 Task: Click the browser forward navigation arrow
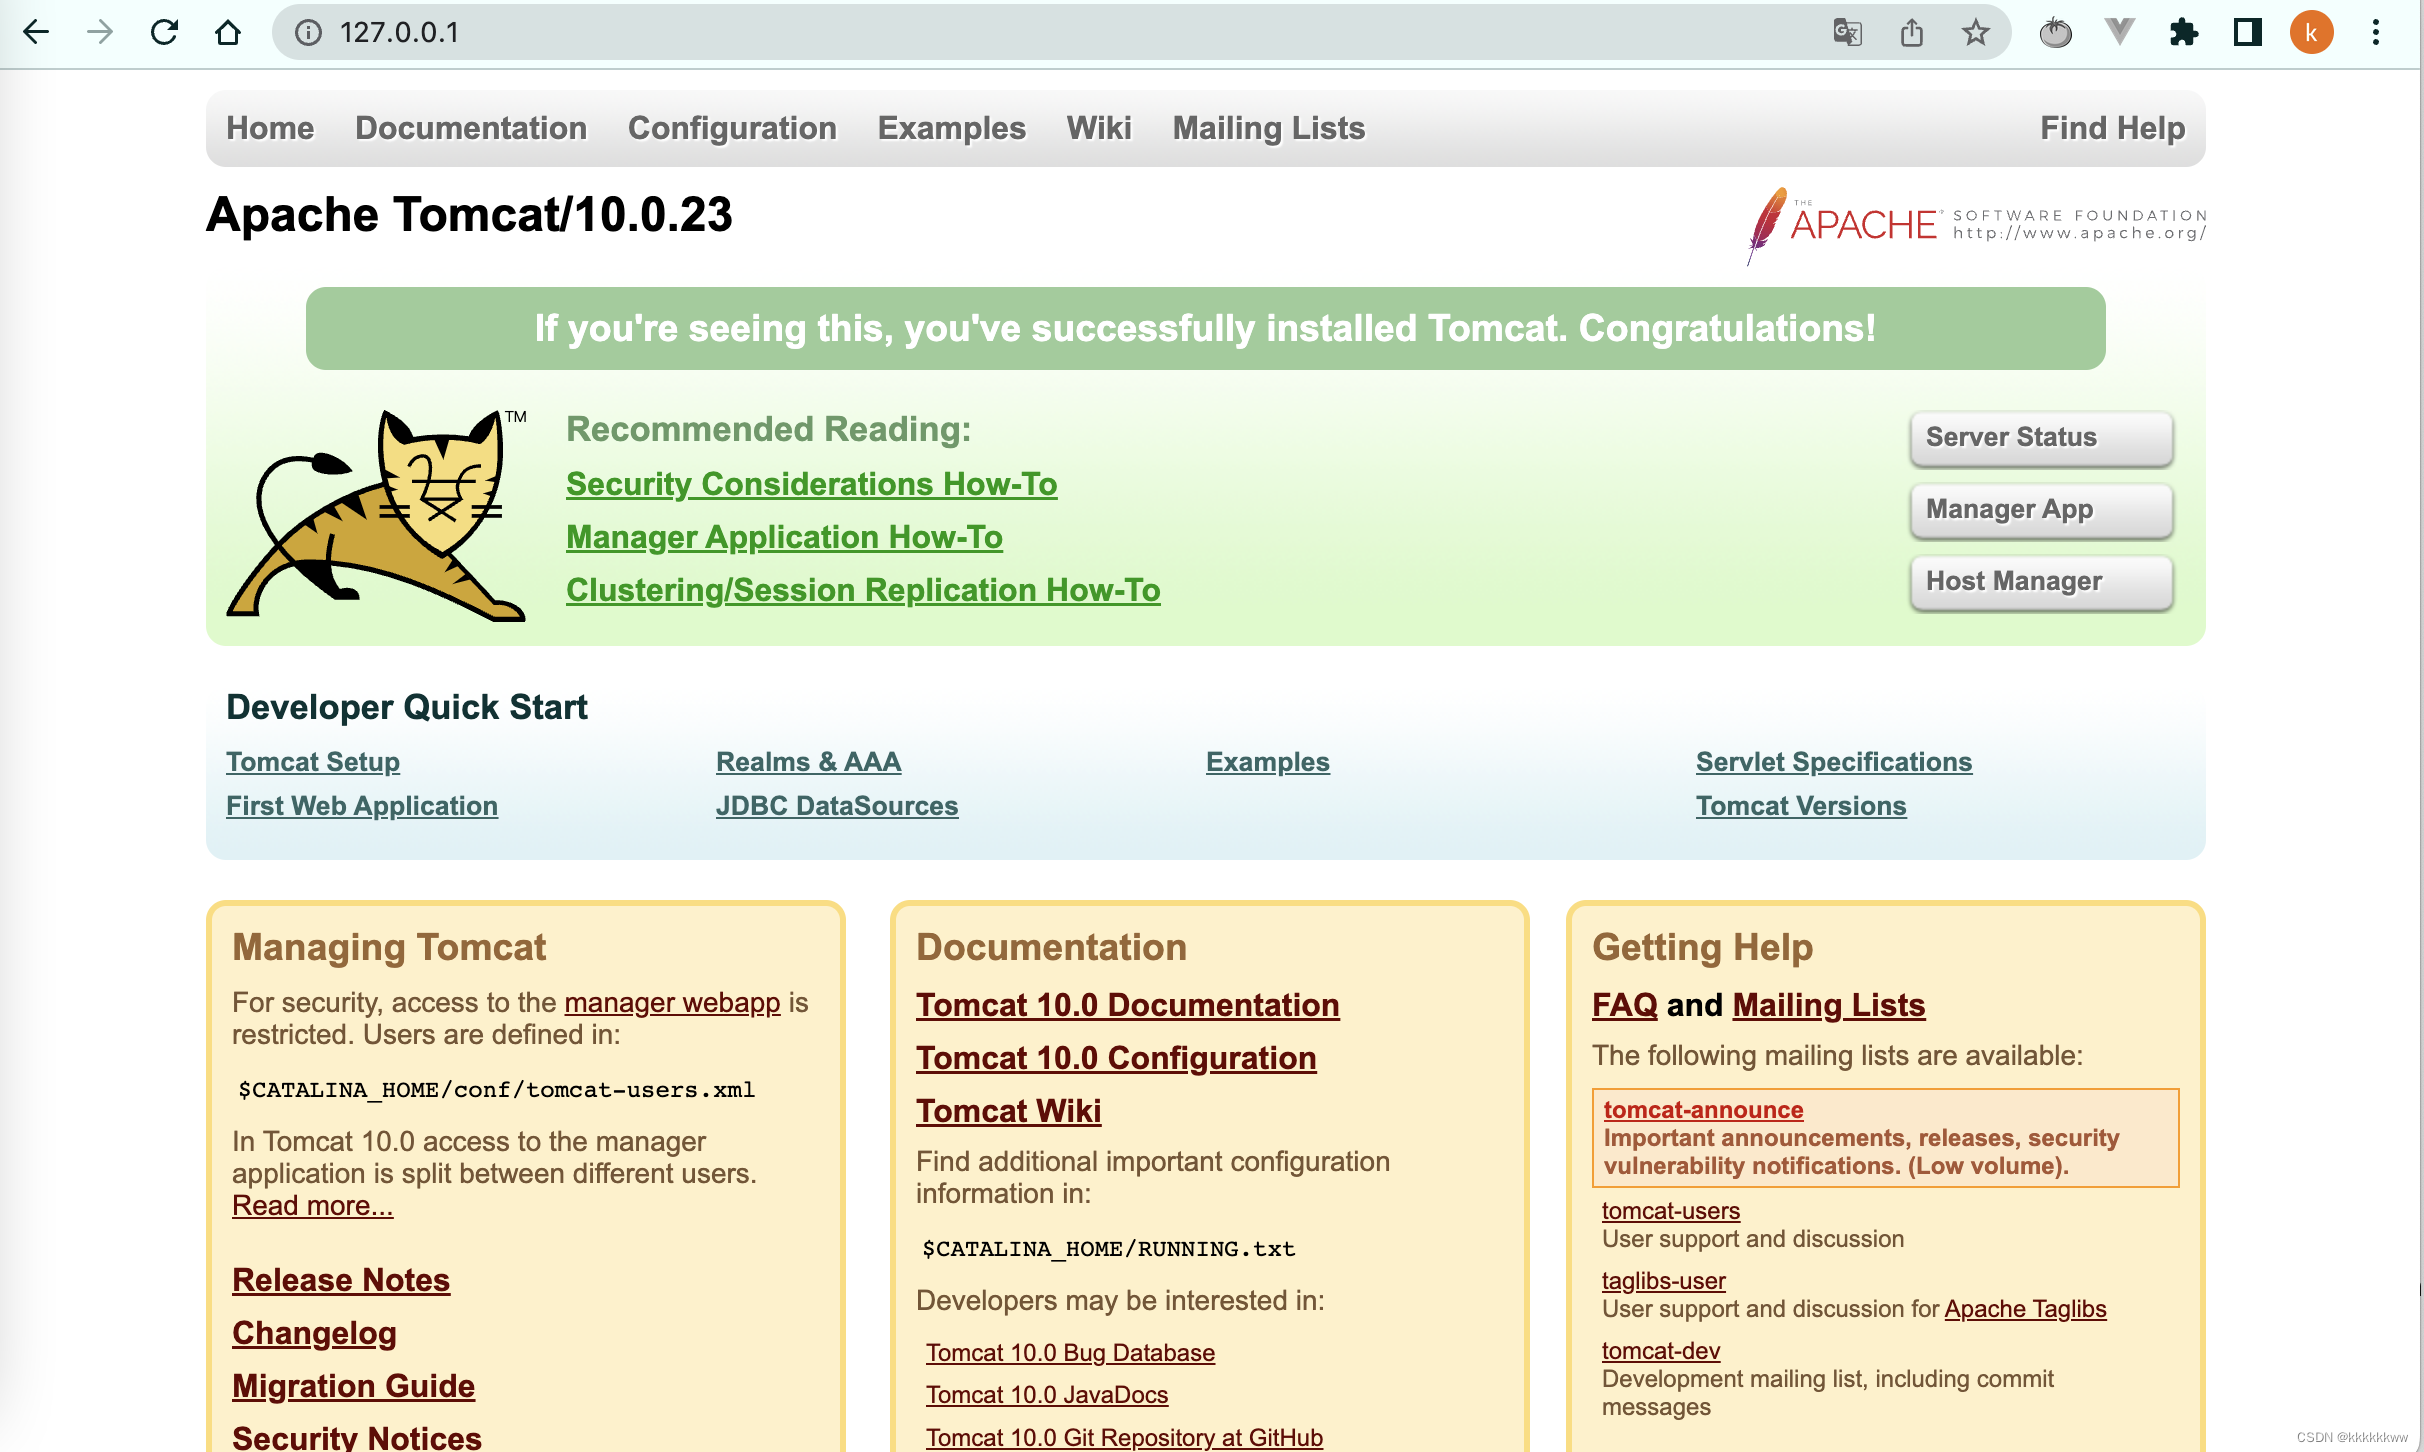(x=97, y=31)
